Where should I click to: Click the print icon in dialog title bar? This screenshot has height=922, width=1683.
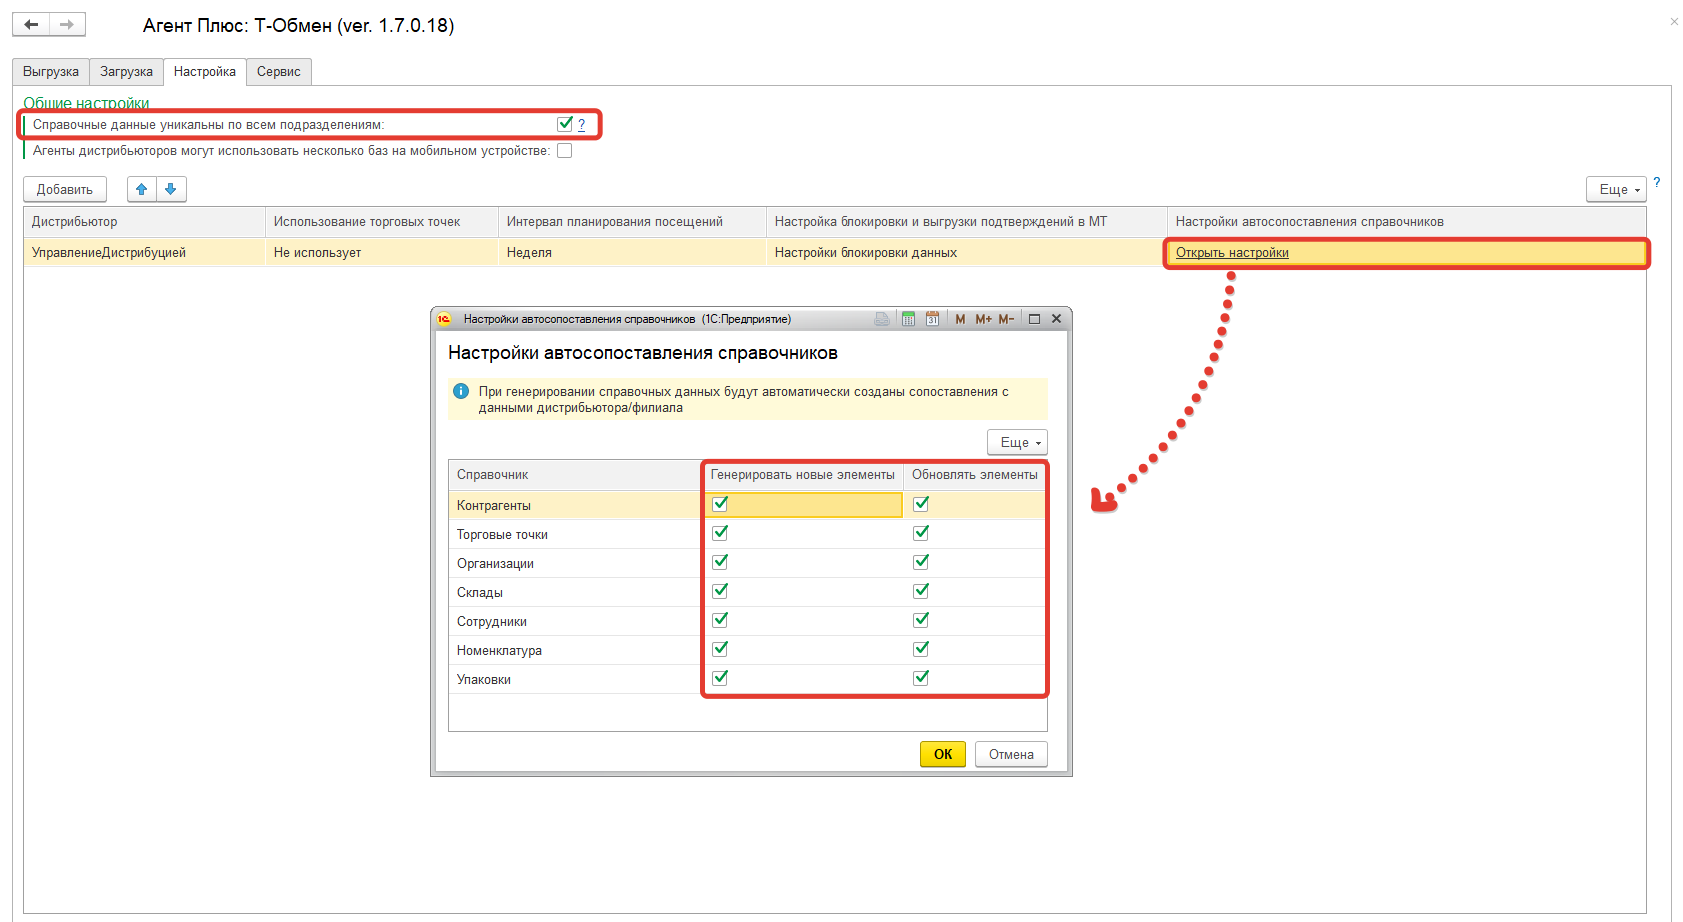[x=881, y=319]
